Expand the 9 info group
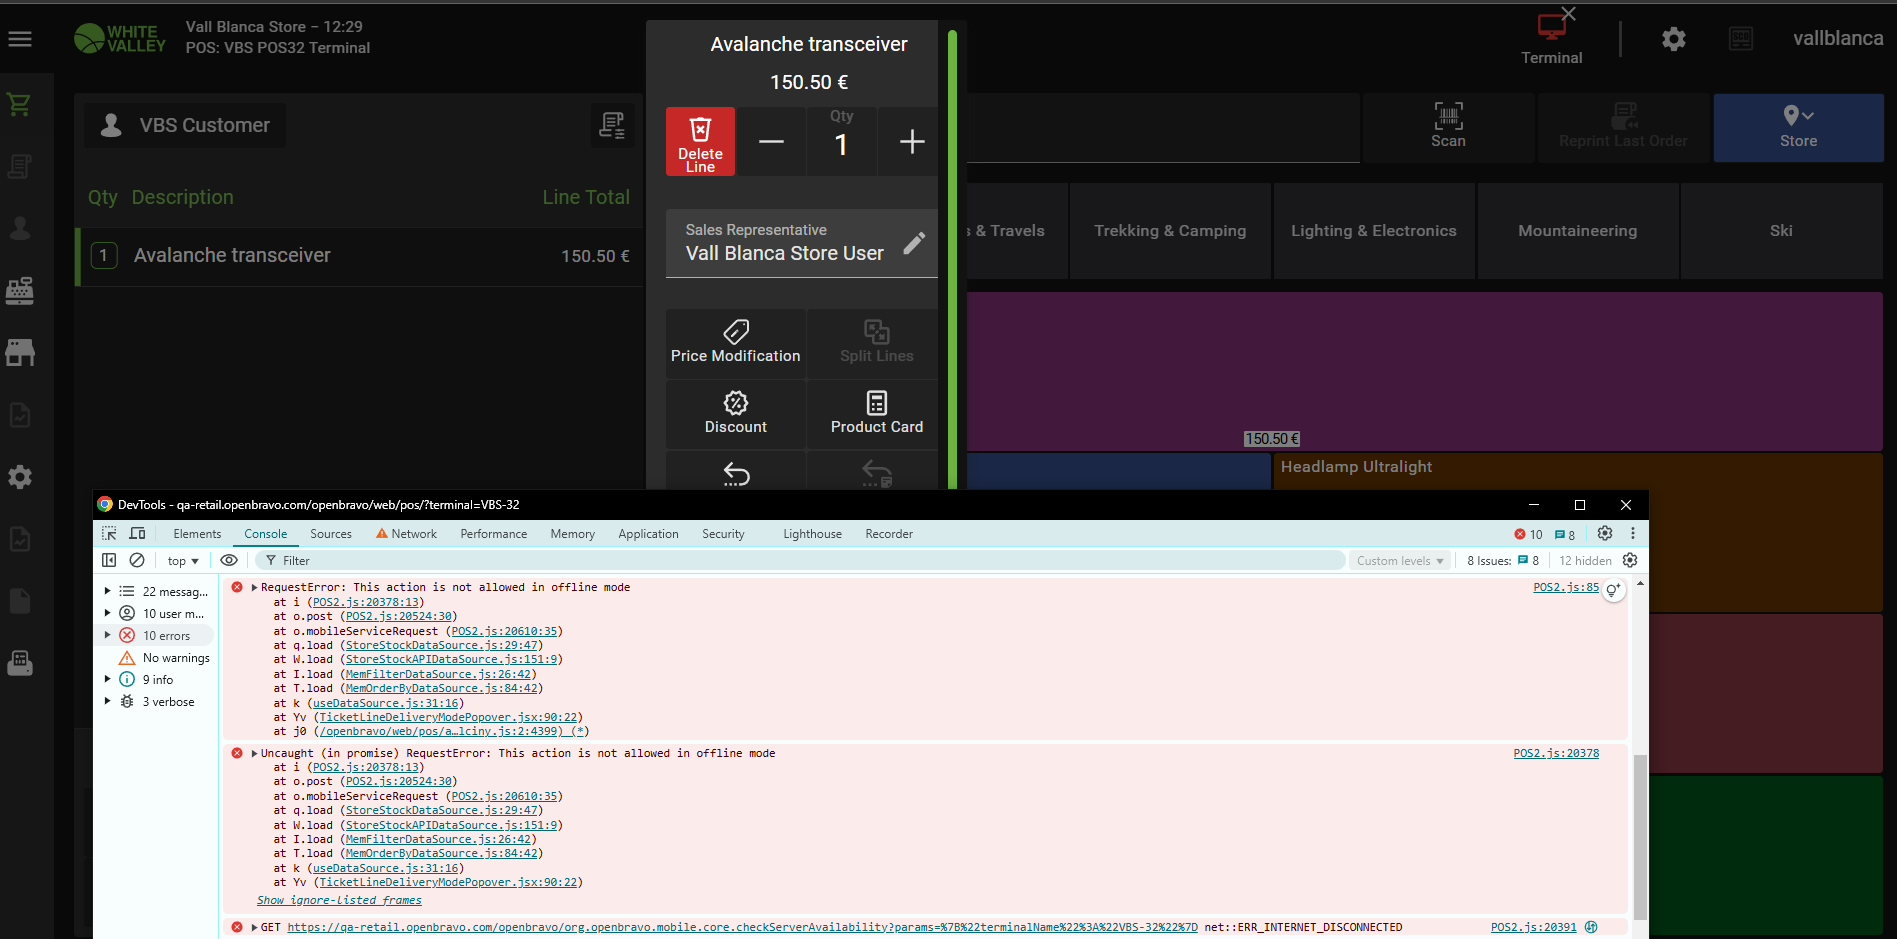 107,679
